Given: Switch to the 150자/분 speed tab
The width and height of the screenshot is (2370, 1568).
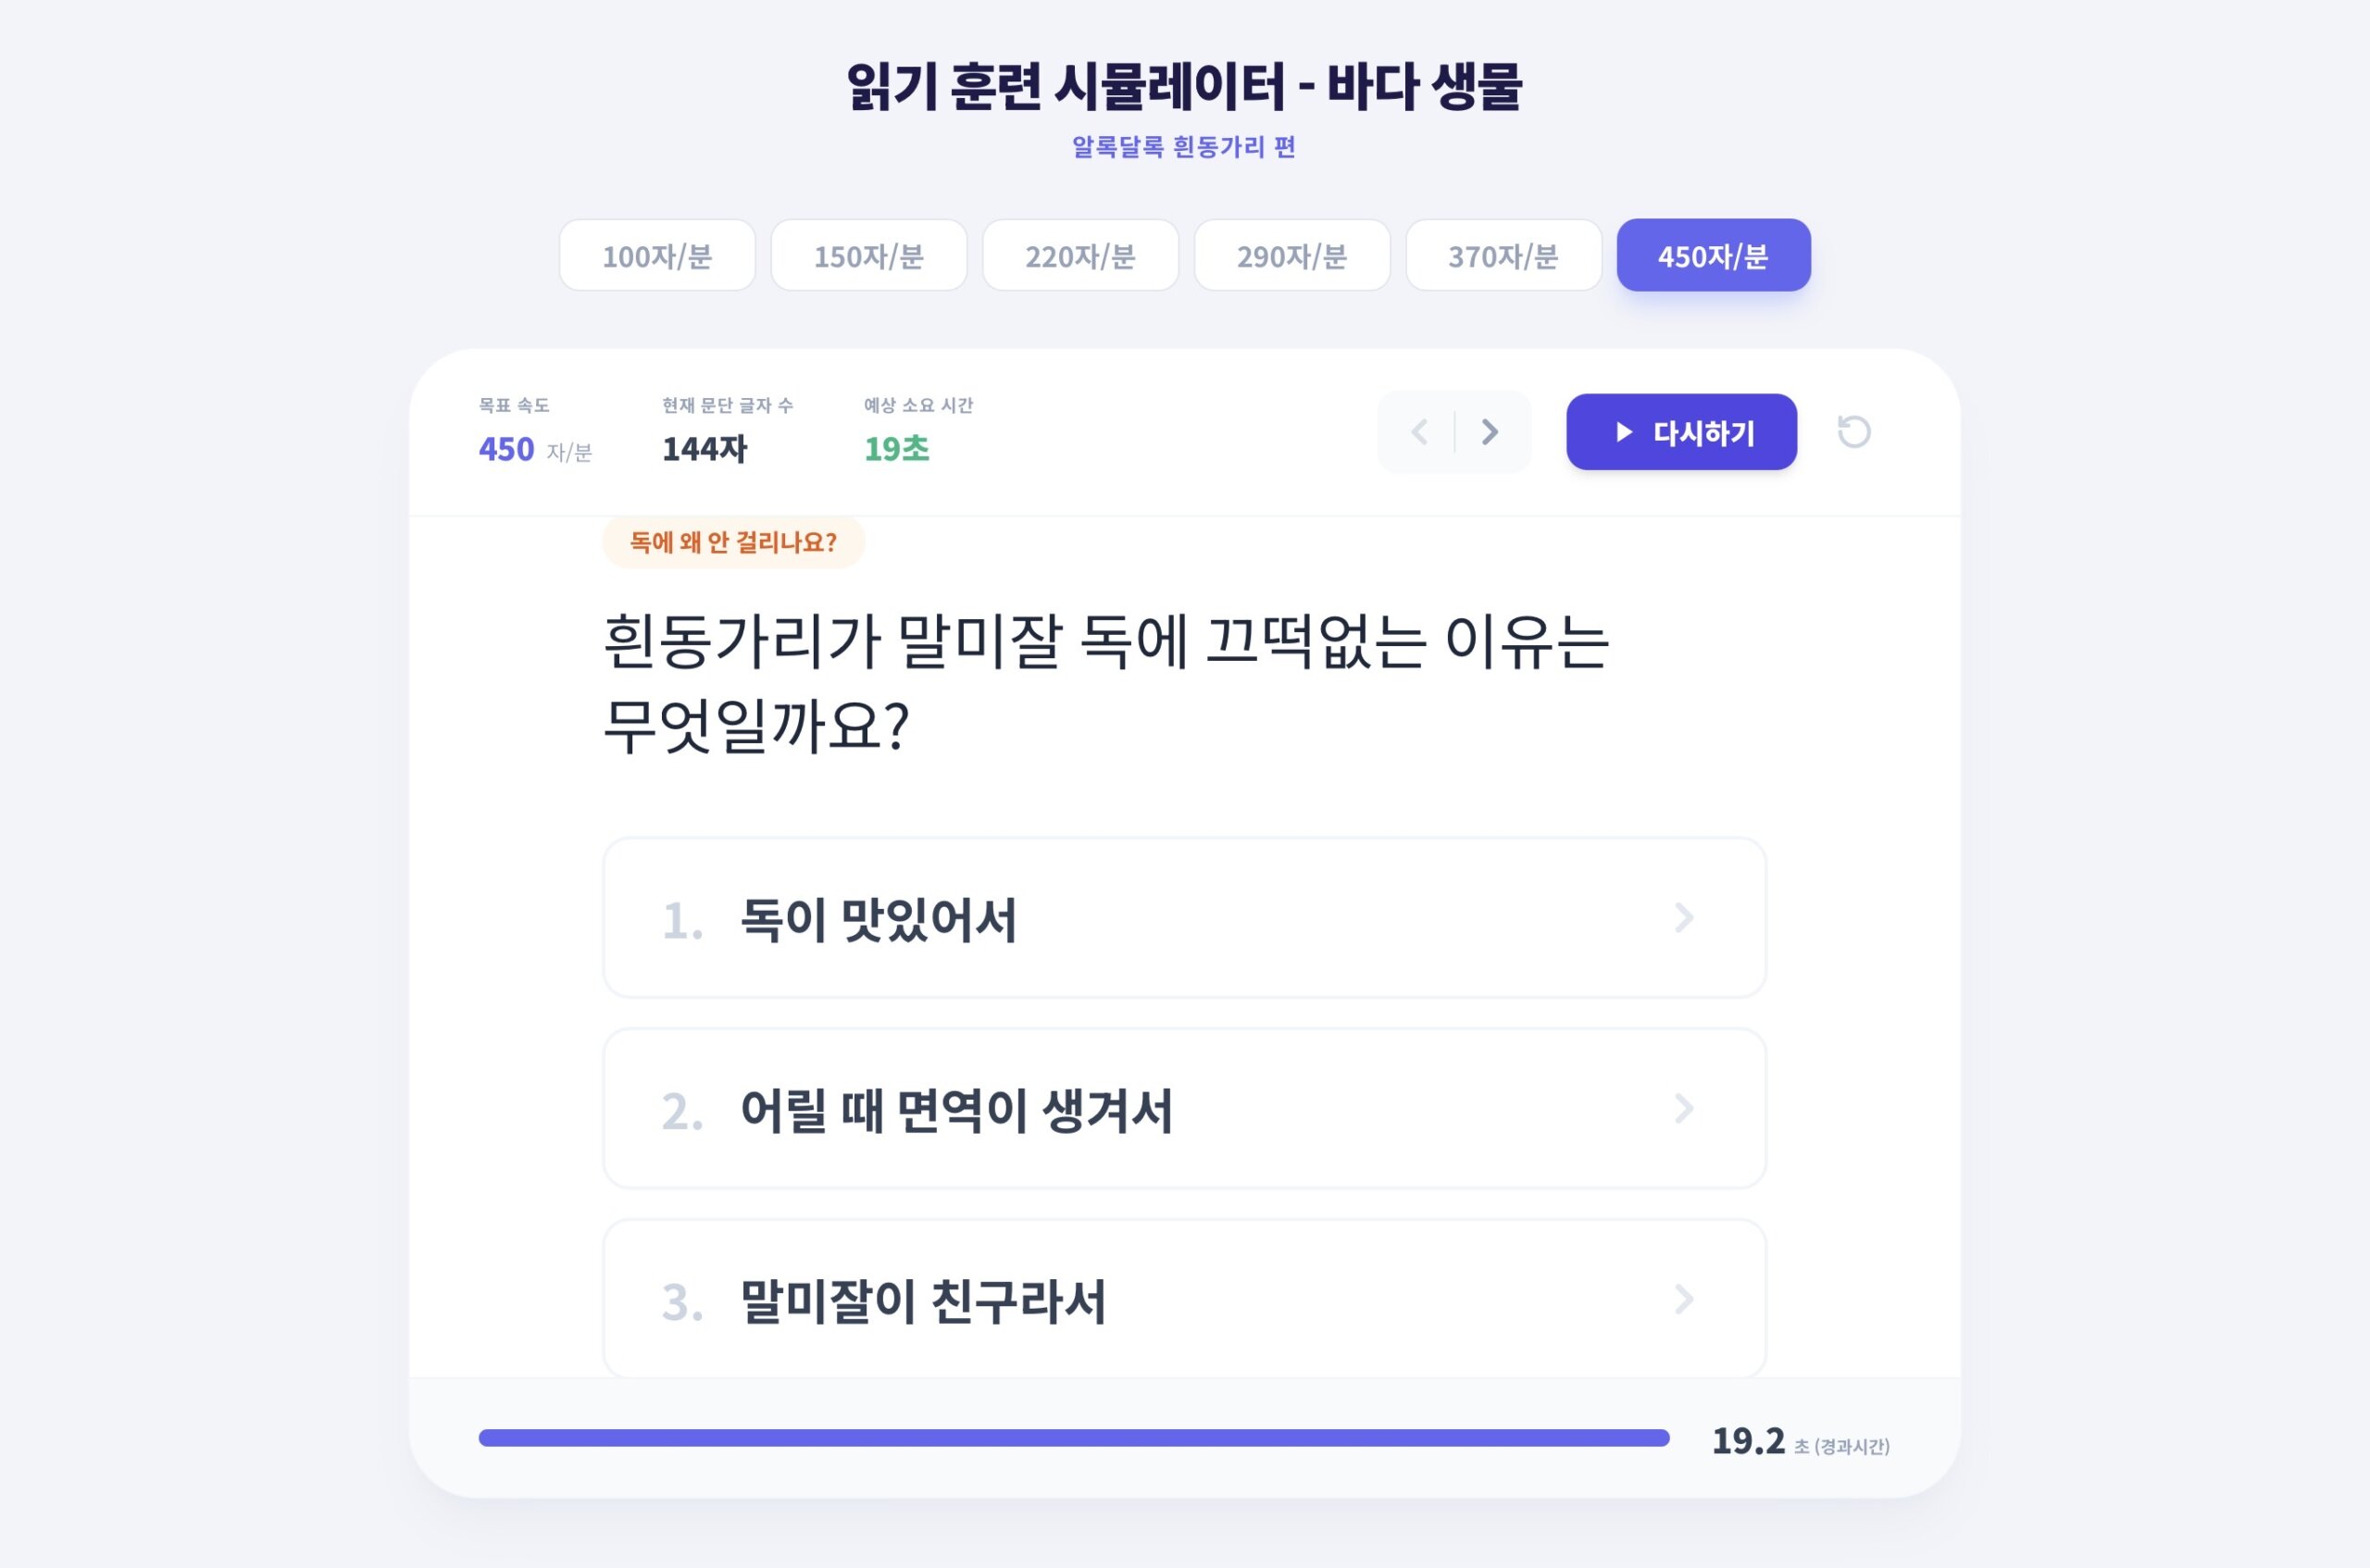Looking at the screenshot, I should [869, 256].
